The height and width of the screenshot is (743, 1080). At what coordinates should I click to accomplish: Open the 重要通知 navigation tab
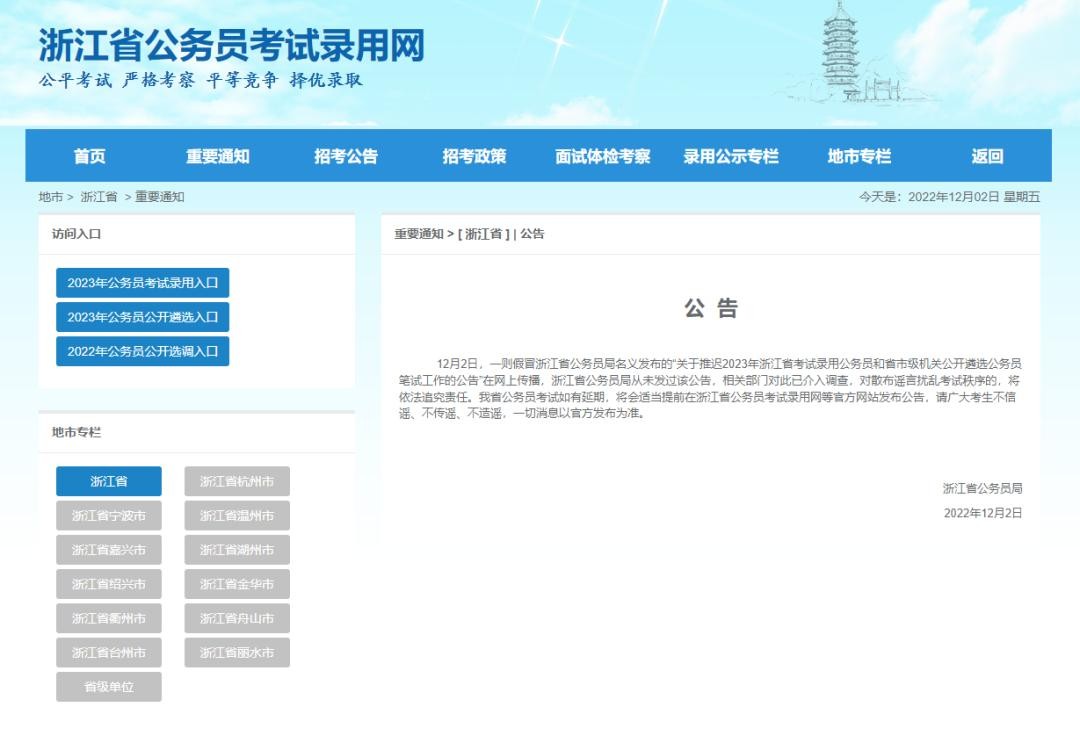click(x=217, y=156)
